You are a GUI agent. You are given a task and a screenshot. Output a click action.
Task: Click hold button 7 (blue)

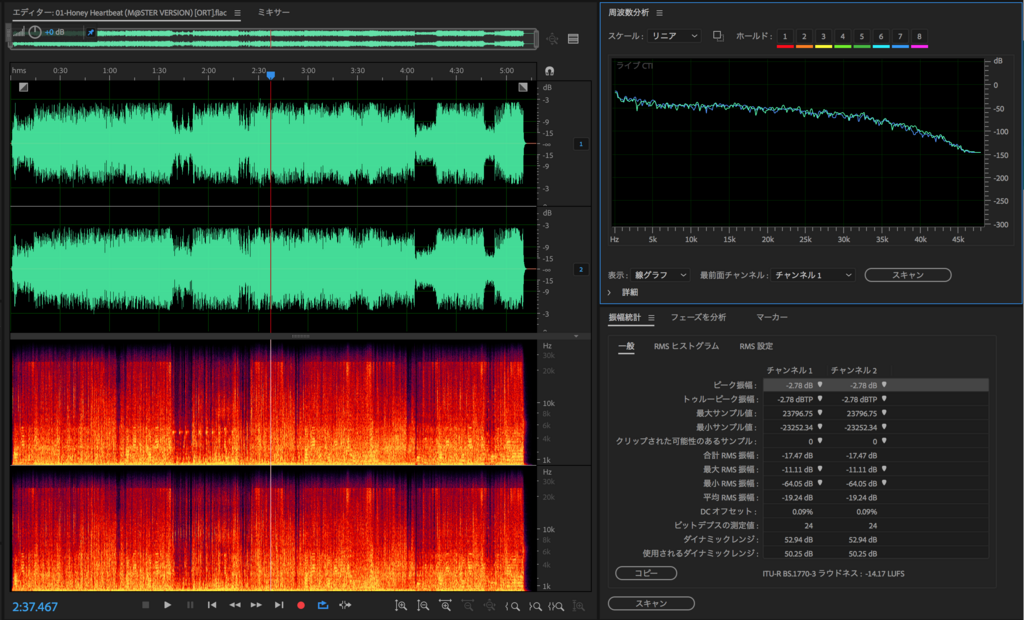pos(900,37)
